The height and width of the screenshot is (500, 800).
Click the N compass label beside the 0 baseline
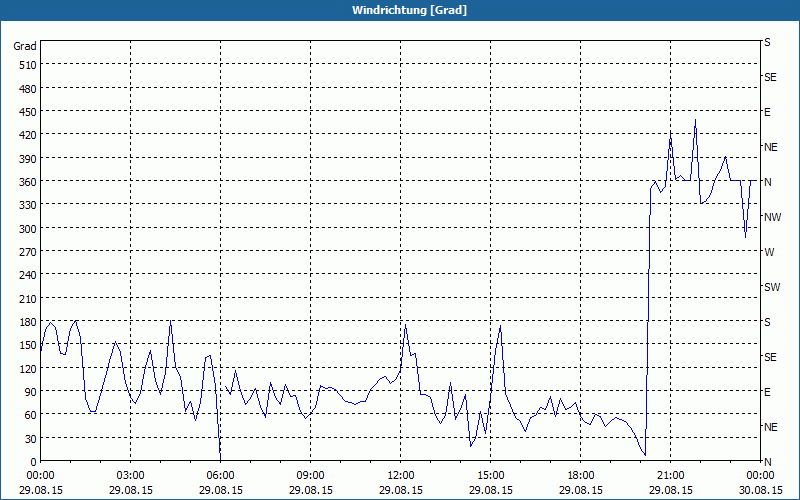(x=767, y=462)
